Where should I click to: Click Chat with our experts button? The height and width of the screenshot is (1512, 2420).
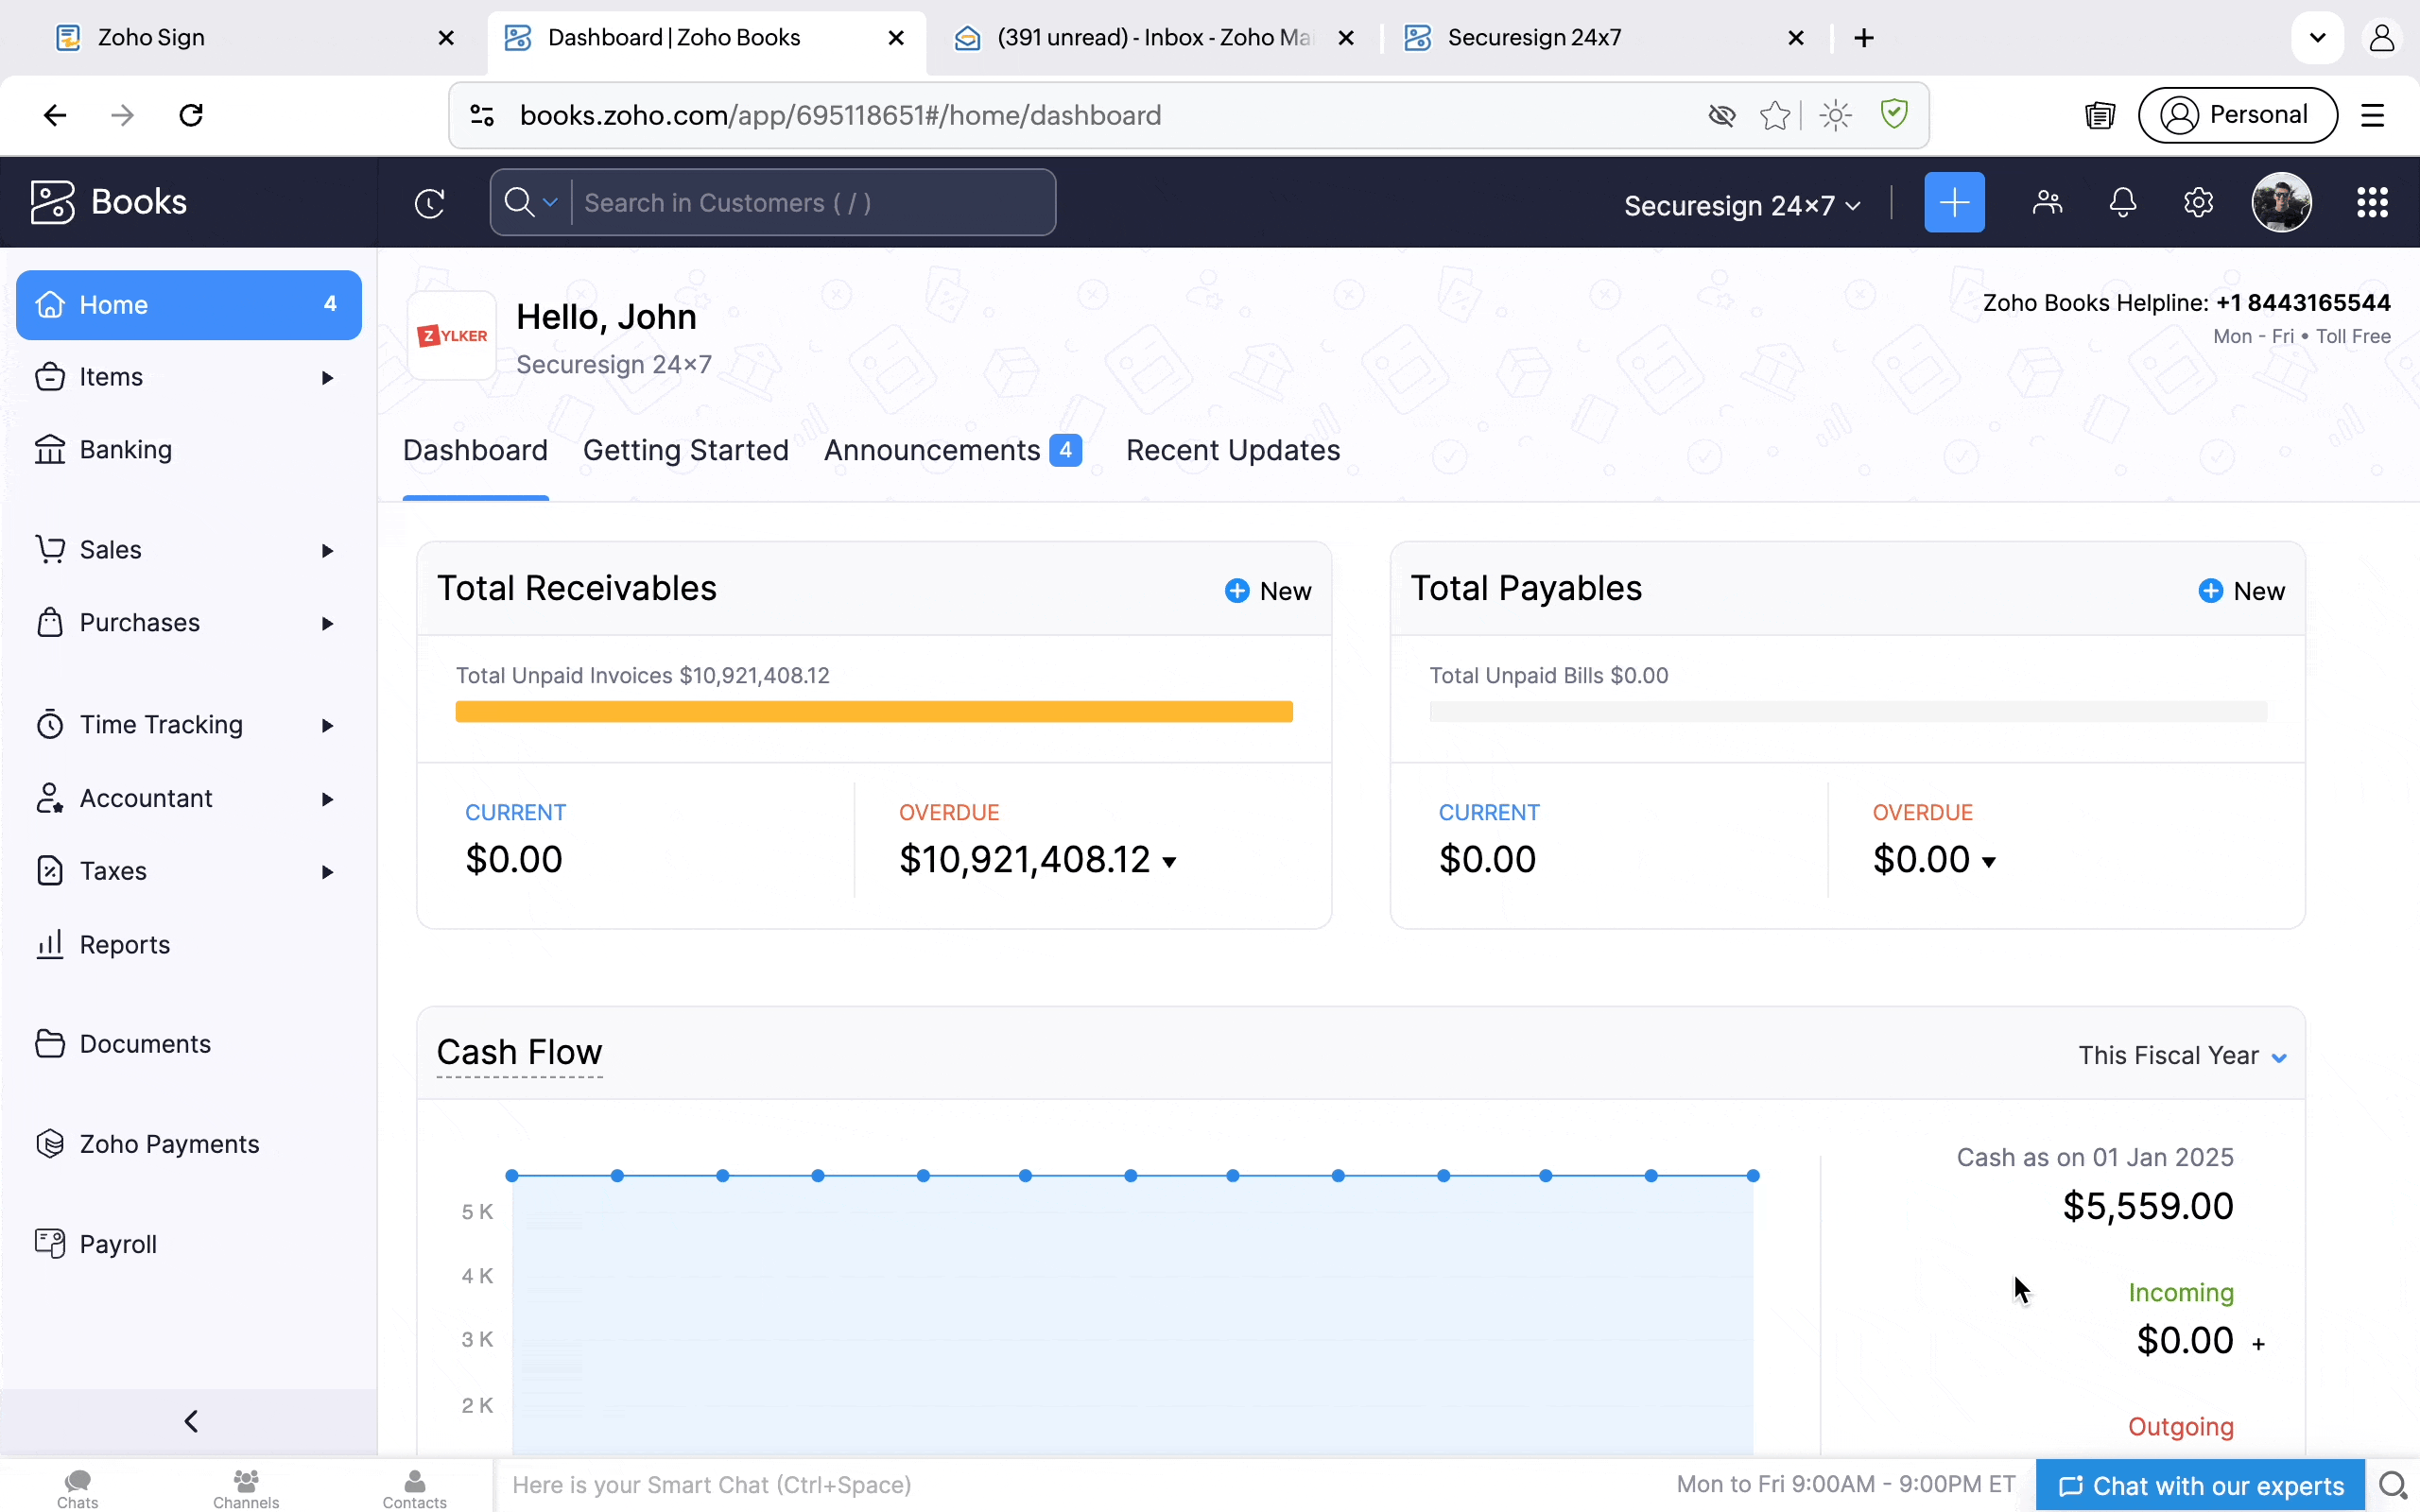pos(2200,1486)
